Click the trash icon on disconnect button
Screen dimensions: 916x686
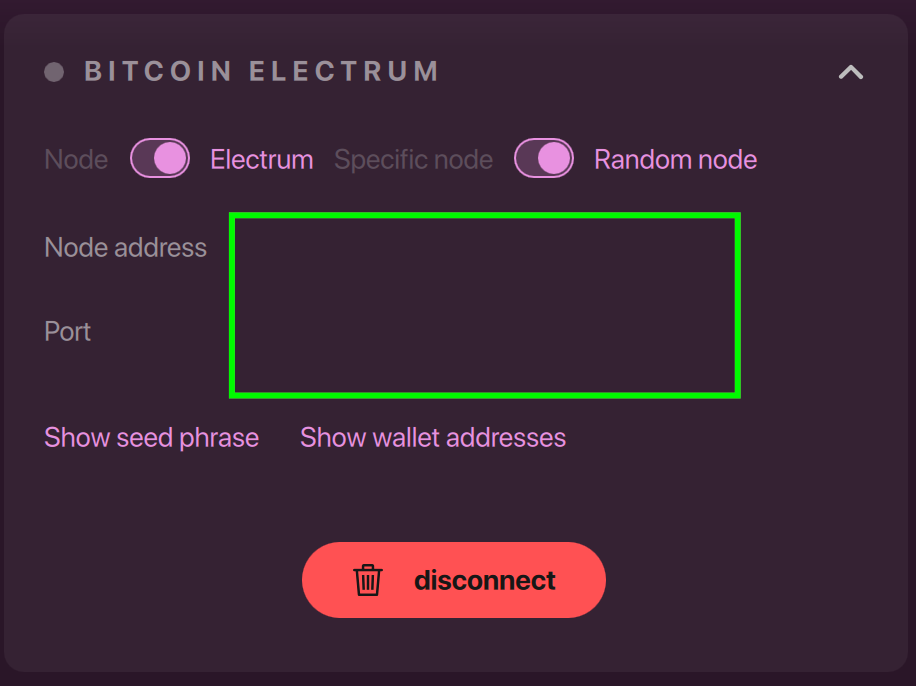369,580
